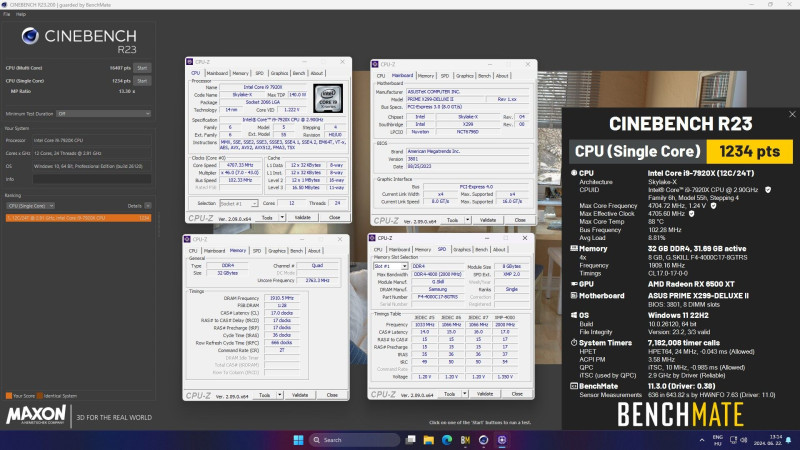Switch to BenchMate via its BM taskbar icon

(465, 440)
